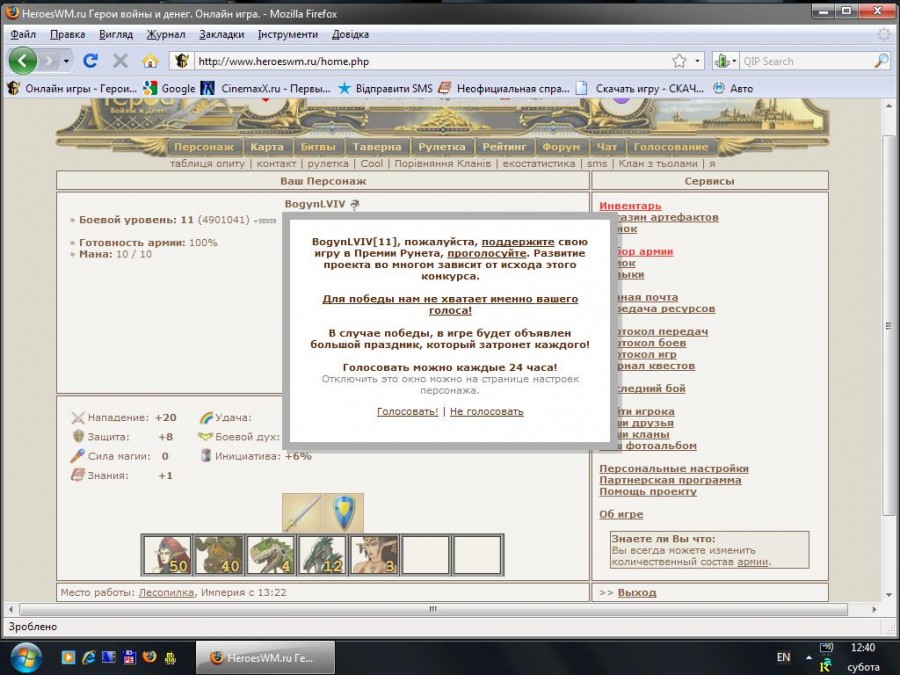Focus the QIP Search input field
Viewport: 900px width, 675px height.
(x=806, y=61)
